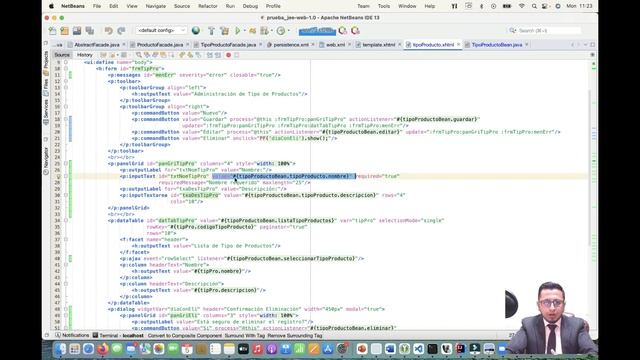Open Safari from the Dock
The height and width of the screenshot is (360, 640).
pos(89,349)
